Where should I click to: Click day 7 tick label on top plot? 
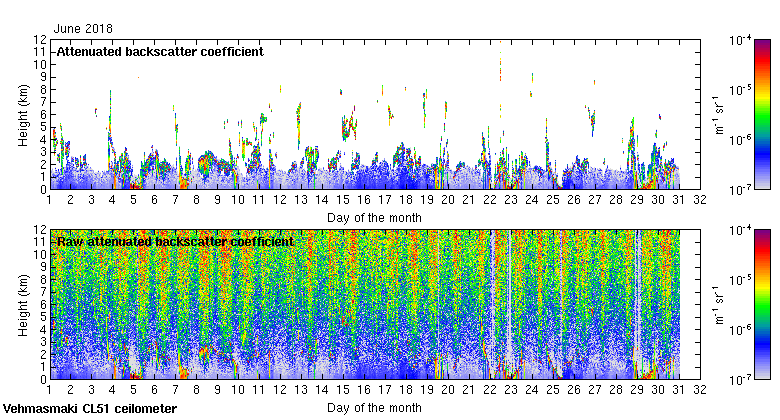175,200
